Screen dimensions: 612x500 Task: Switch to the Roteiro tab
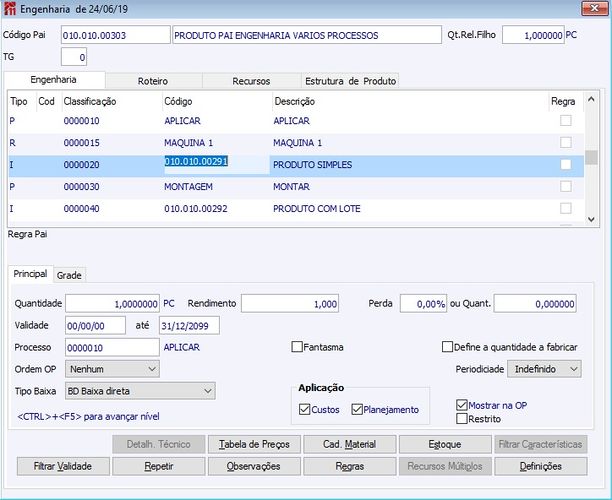click(x=154, y=80)
